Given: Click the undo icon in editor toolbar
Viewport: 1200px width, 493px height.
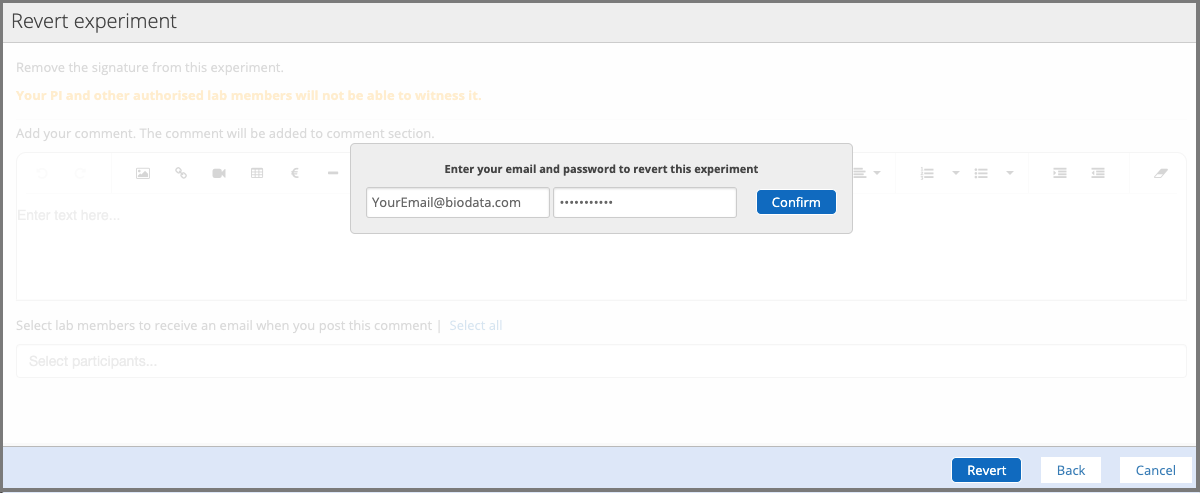Looking at the screenshot, I should [41, 173].
